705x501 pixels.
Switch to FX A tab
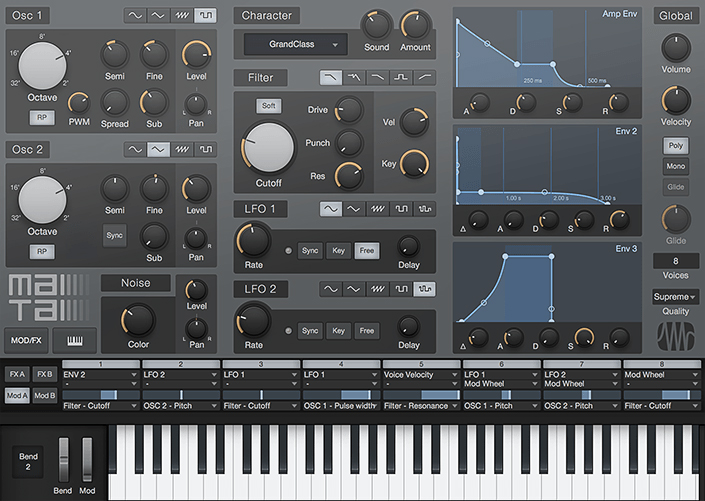(17, 374)
